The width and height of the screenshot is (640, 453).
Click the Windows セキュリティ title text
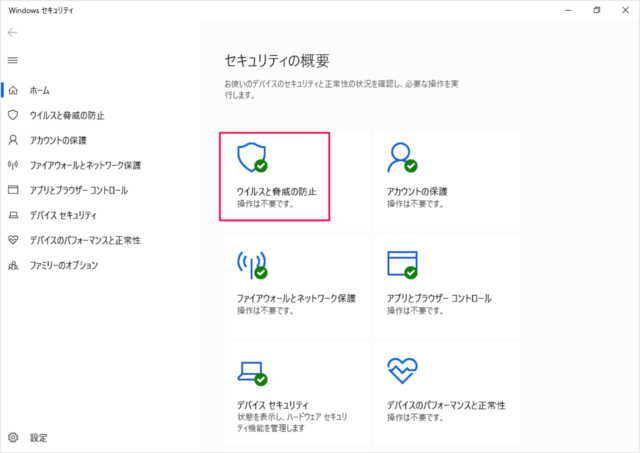click(41, 11)
